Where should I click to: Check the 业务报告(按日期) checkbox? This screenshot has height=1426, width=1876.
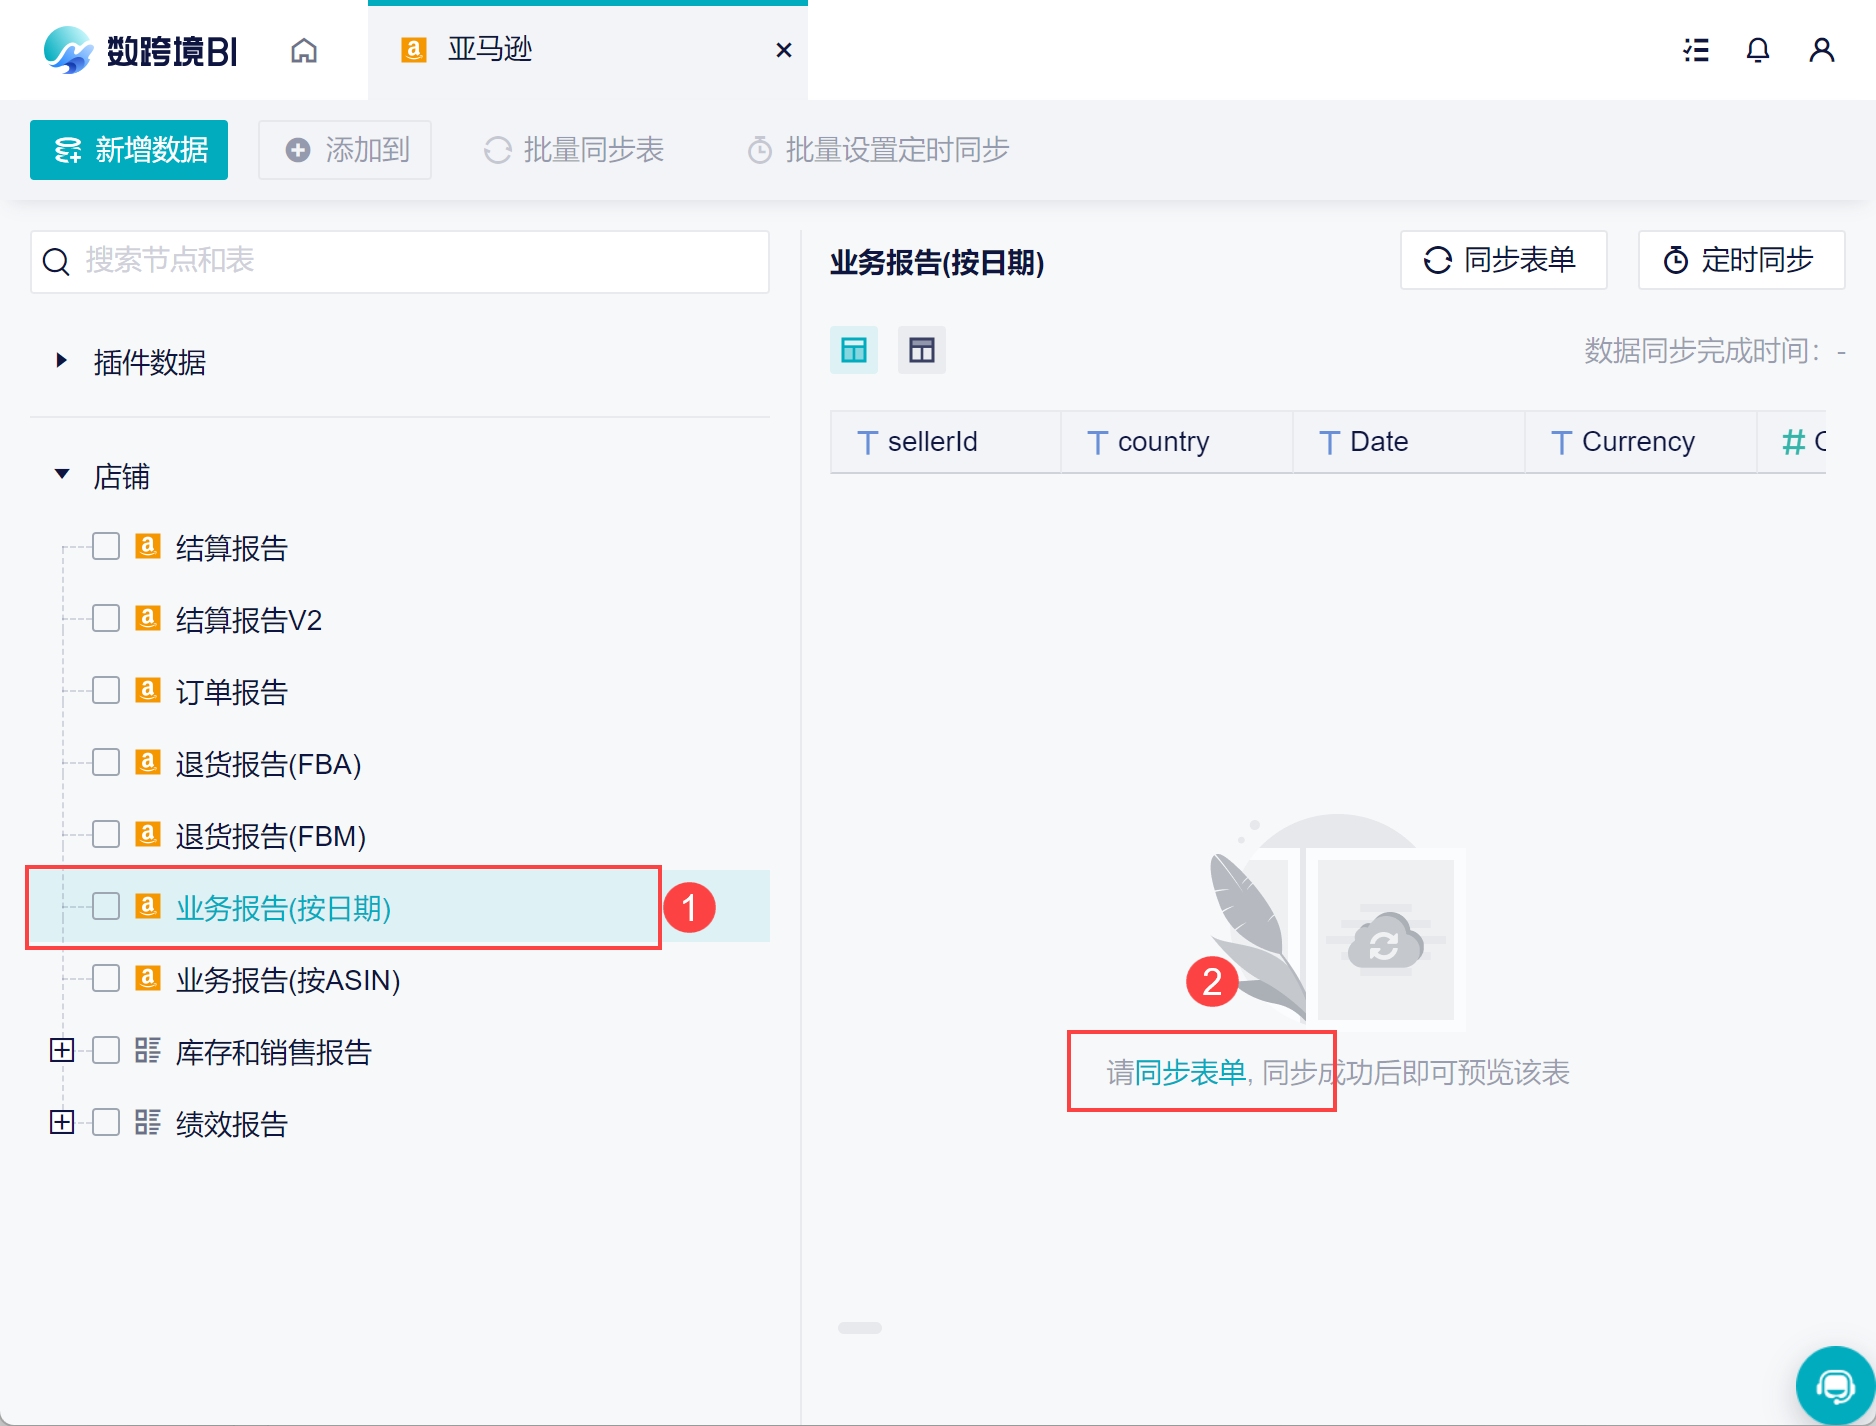click(106, 906)
